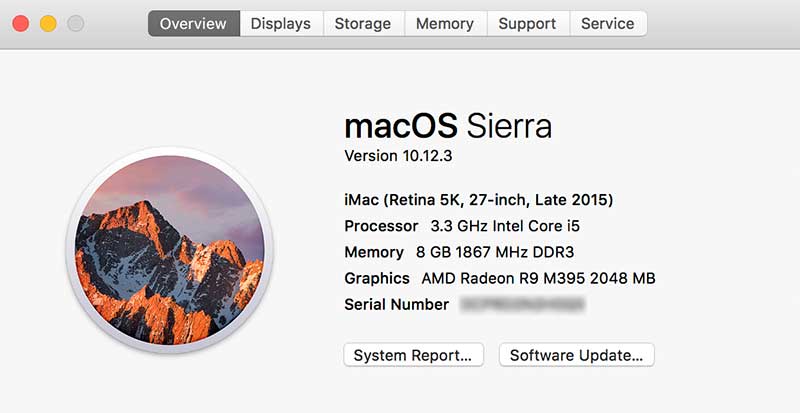
Task: Click the macOS Sierra title text
Action: coord(447,126)
